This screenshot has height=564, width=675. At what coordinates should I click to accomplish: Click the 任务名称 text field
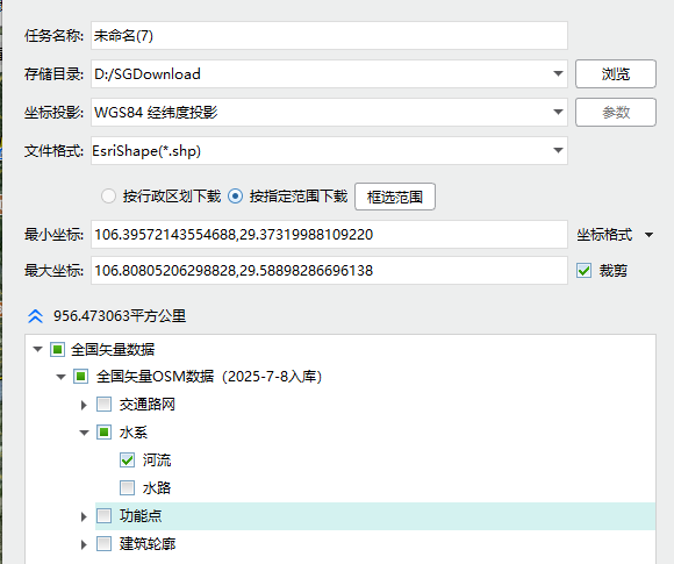tap(328, 36)
